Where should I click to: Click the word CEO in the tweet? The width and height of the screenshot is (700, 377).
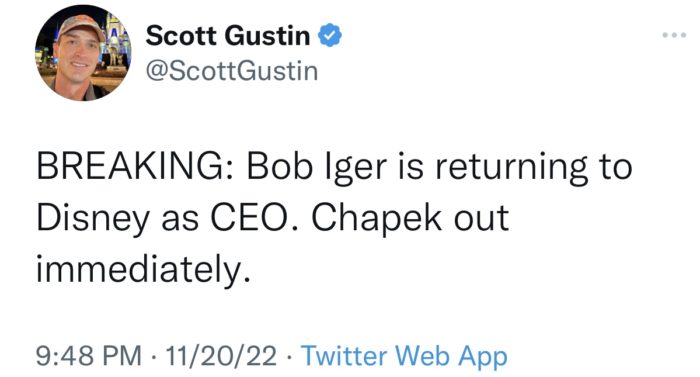pos(253,218)
